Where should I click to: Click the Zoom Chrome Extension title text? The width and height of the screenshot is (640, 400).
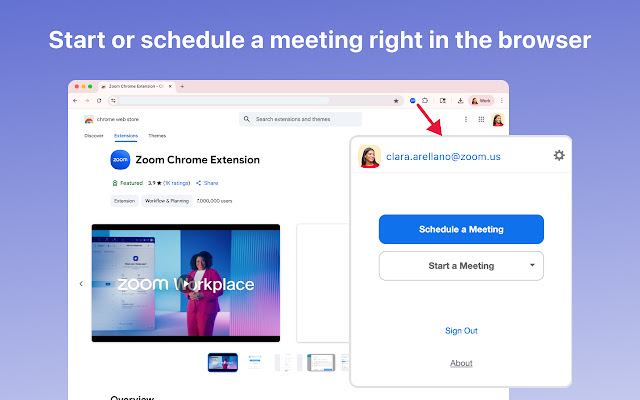coord(198,160)
